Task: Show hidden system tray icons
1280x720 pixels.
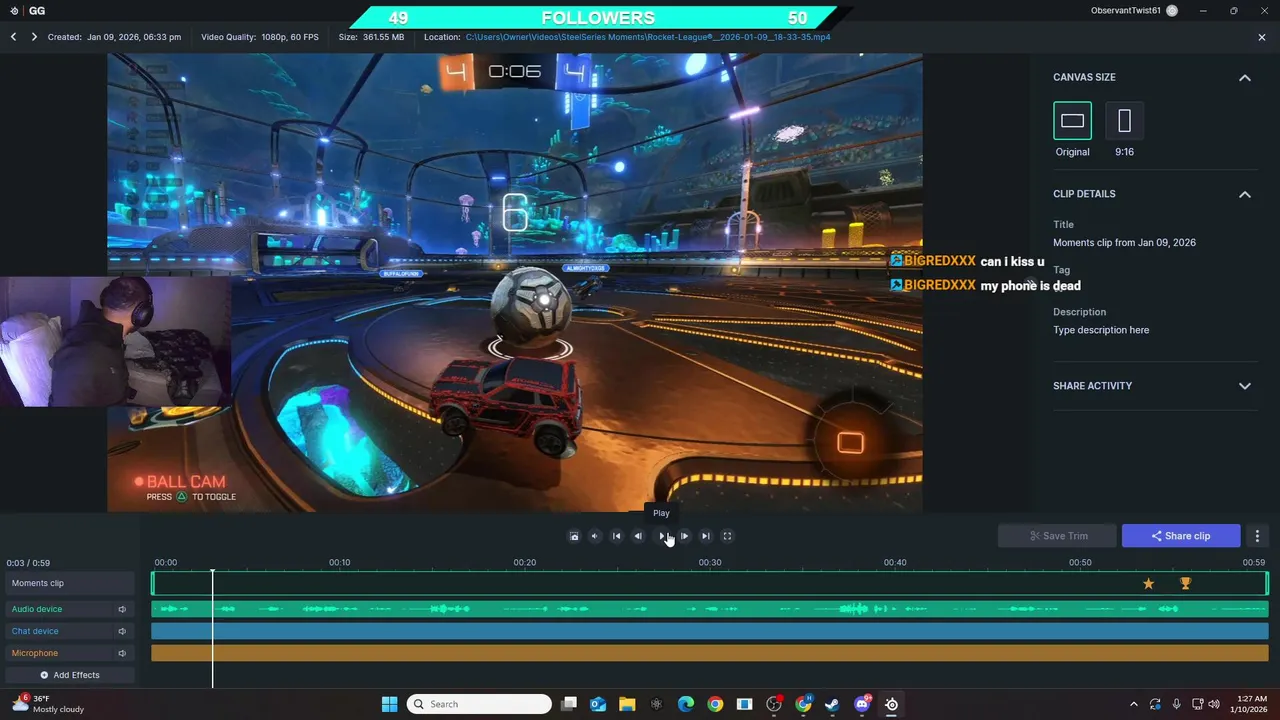Action: (1133, 704)
